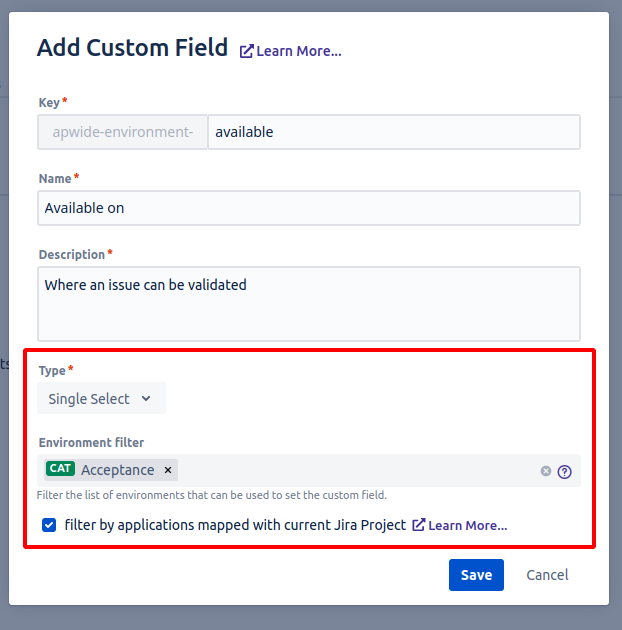Viewport: 622px width, 630px height.
Task: Select the Acceptance tag text in the filter
Action: (118, 470)
